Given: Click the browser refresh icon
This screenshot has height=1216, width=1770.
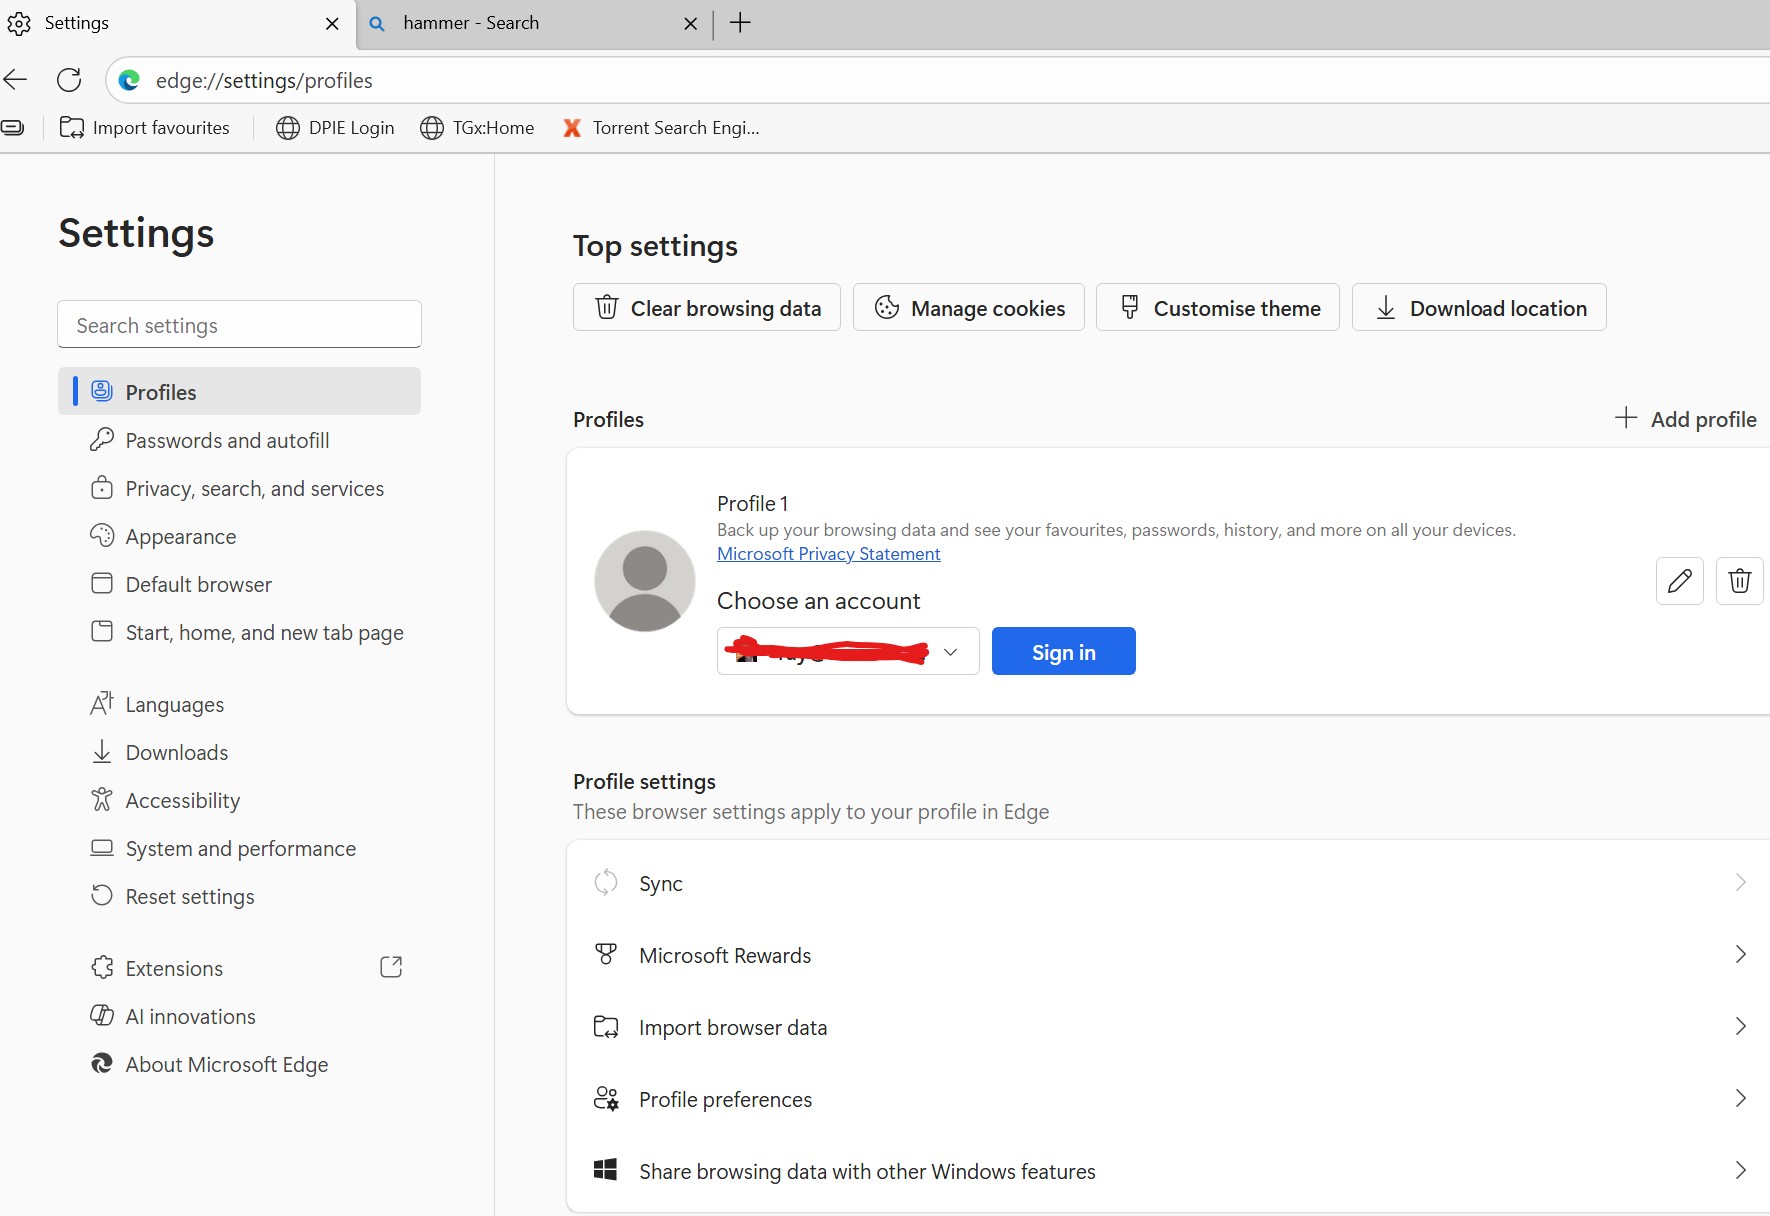Looking at the screenshot, I should [x=69, y=80].
